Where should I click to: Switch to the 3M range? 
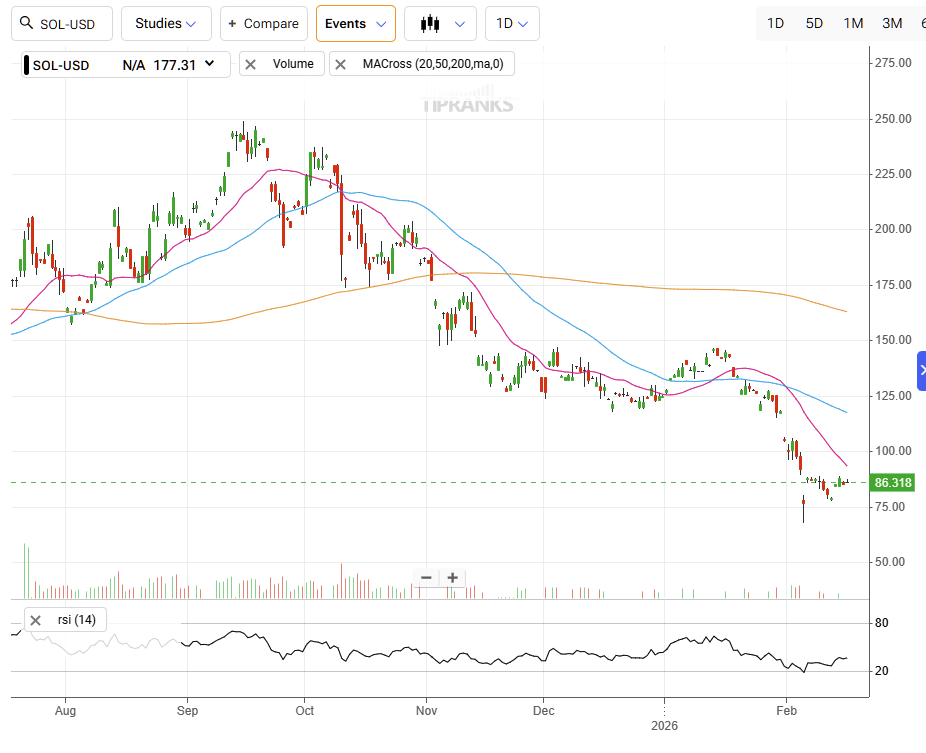pyautogui.click(x=892, y=23)
